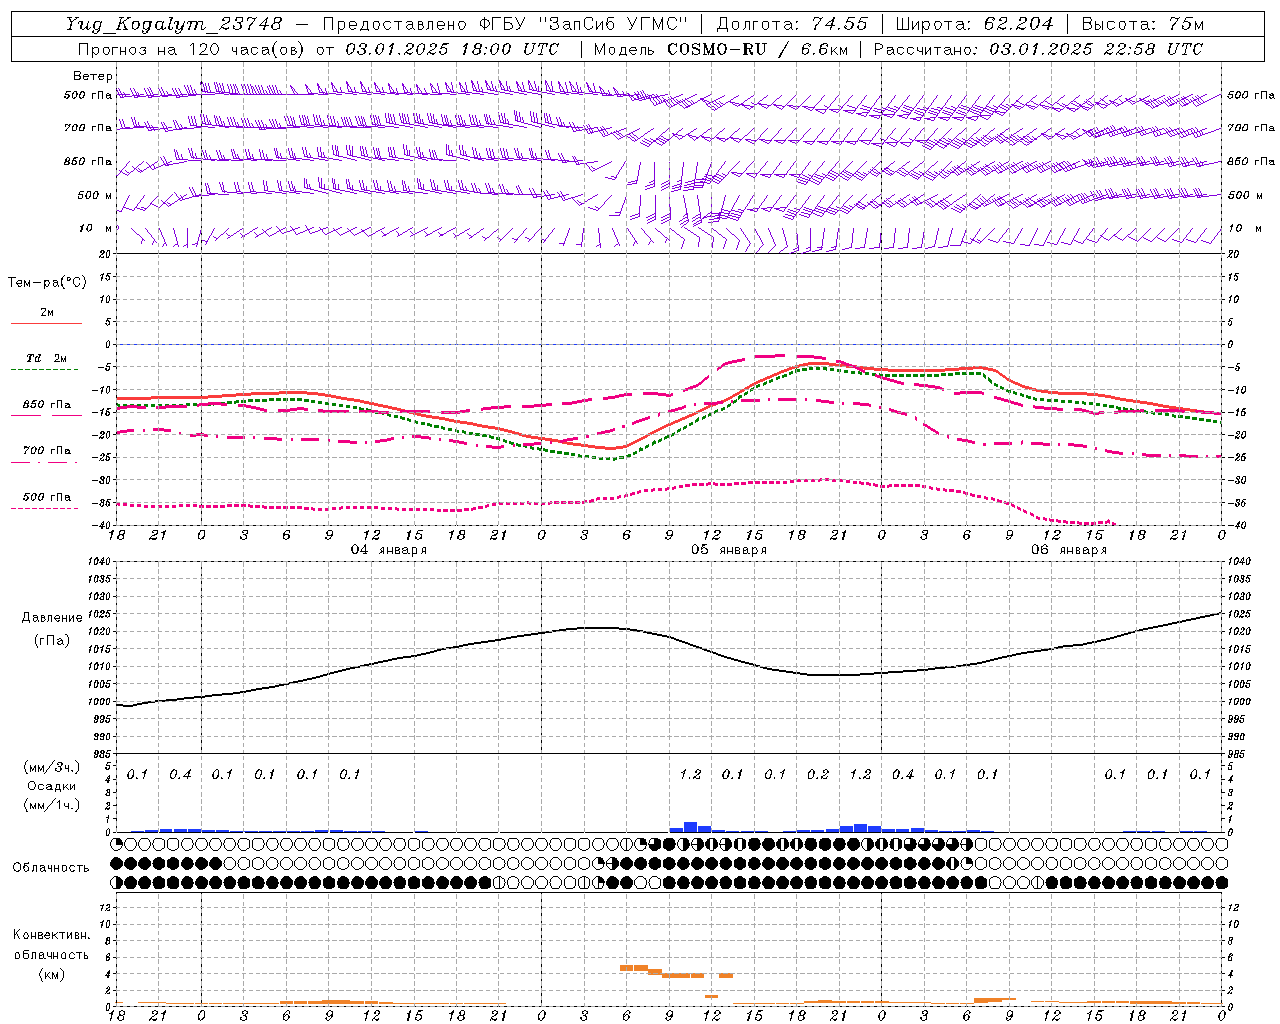This screenshot has height=1024, width=1280.
Task: Click the 700 гПа temperature legend entry
Action: tap(47, 451)
